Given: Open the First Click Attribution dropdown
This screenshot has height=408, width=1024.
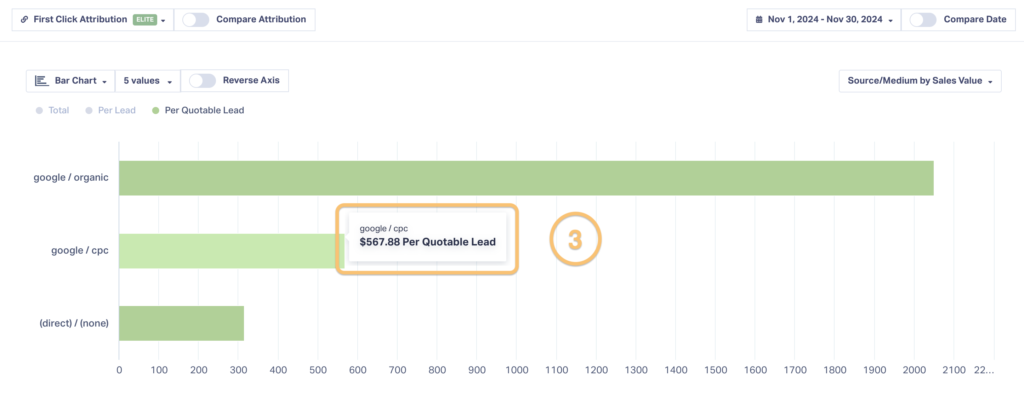Looking at the screenshot, I should coord(163,20).
